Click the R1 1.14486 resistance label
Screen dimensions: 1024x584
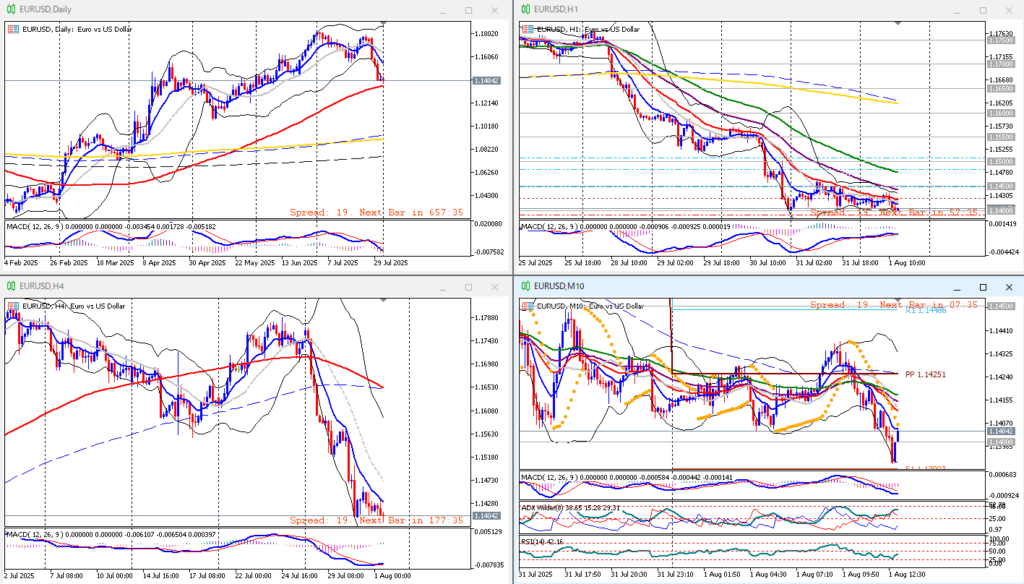925,310
